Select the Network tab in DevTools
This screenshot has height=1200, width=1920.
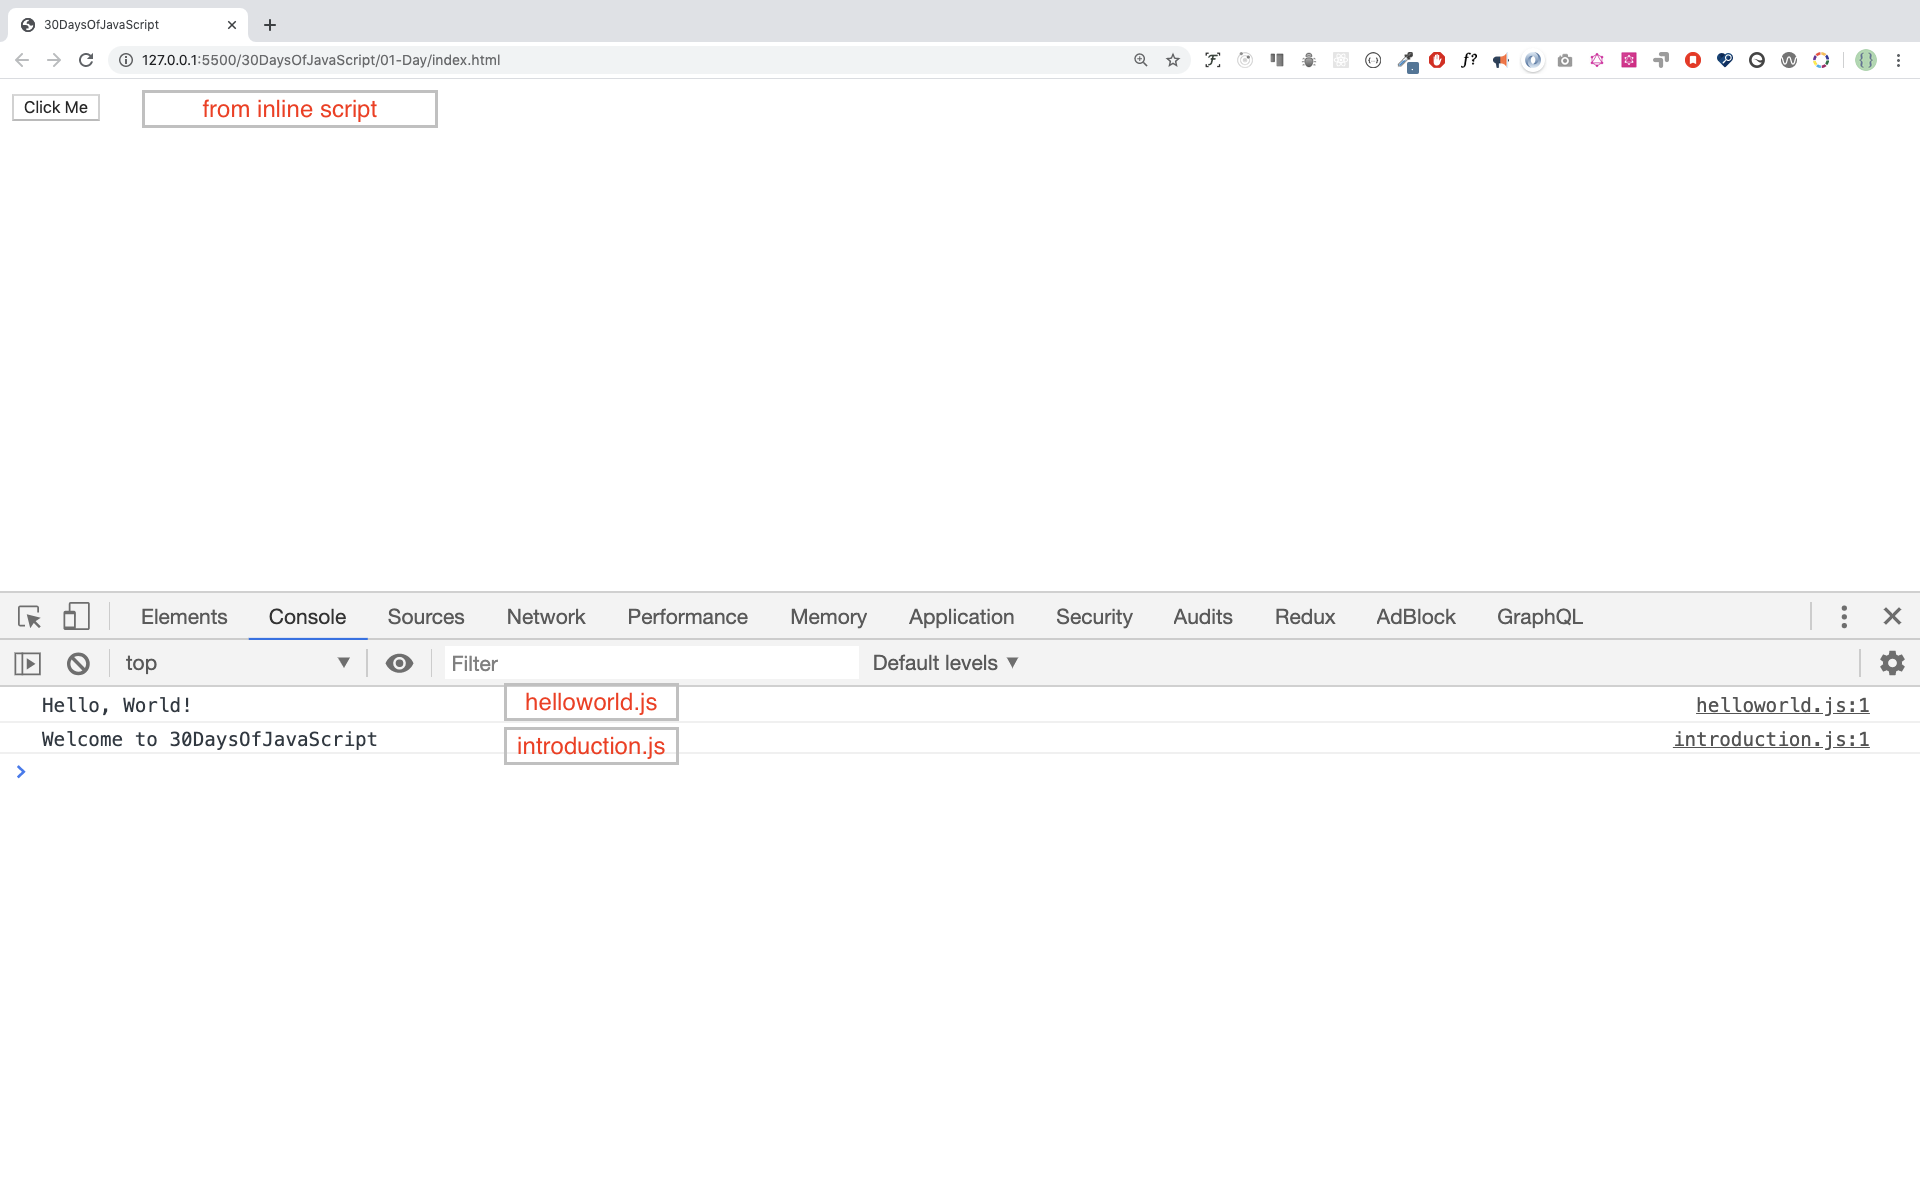pyautogui.click(x=546, y=617)
